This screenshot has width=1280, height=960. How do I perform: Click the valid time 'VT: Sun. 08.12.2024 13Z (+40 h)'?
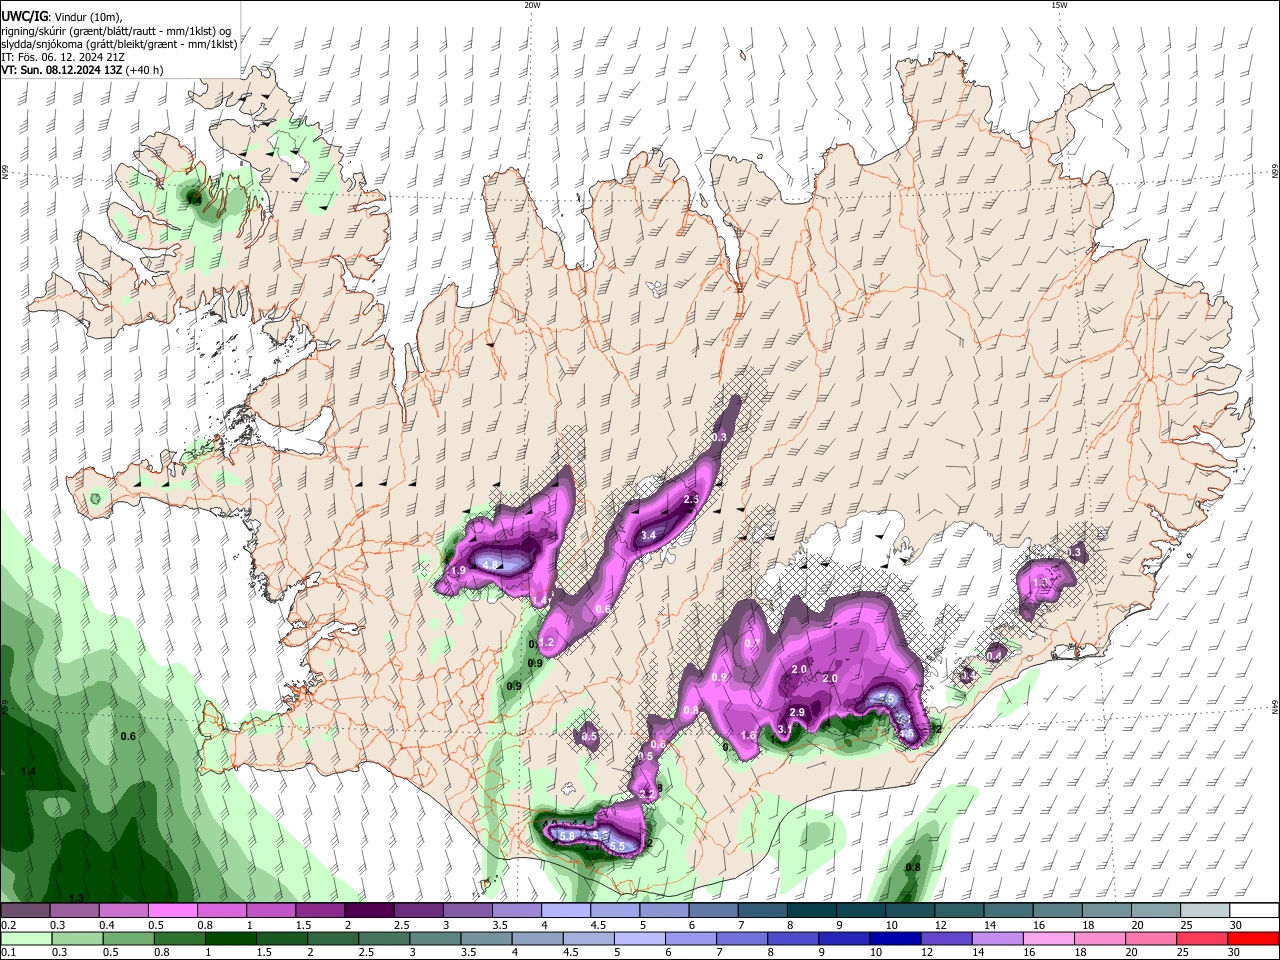click(82, 70)
